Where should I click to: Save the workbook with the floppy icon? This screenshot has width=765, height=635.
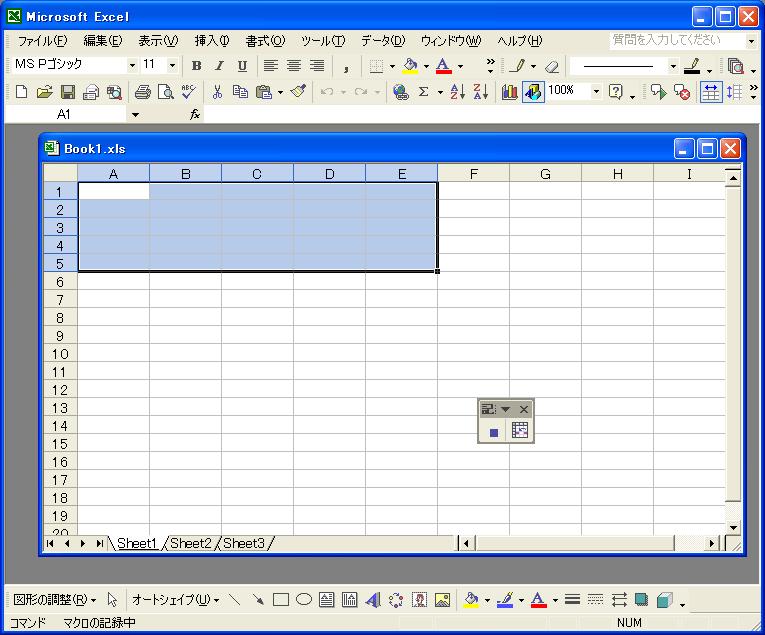(68, 92)
